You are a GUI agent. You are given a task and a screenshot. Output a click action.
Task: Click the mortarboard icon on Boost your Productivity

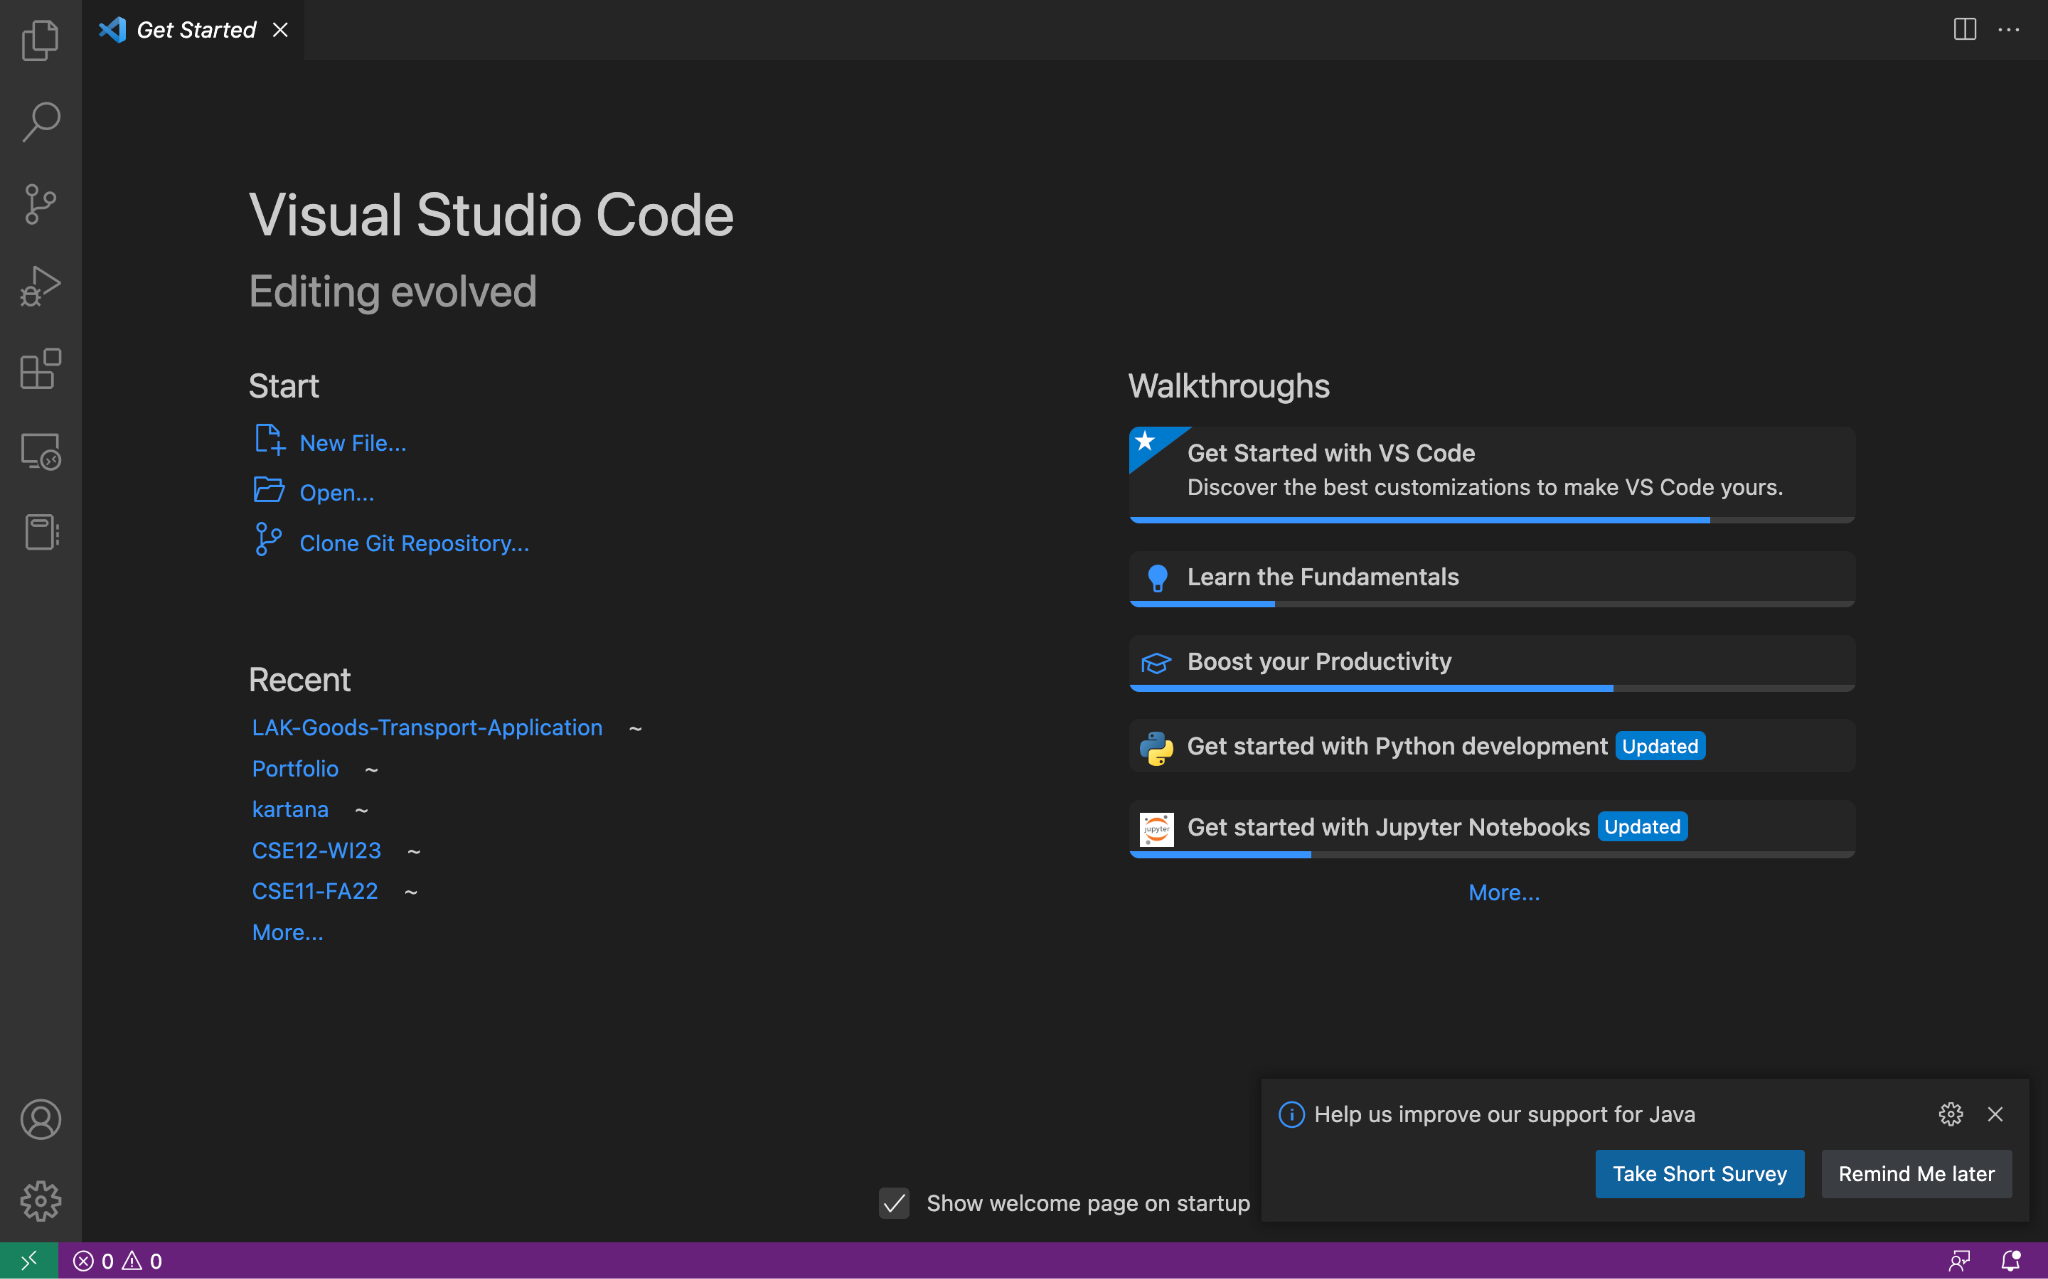1156,663
